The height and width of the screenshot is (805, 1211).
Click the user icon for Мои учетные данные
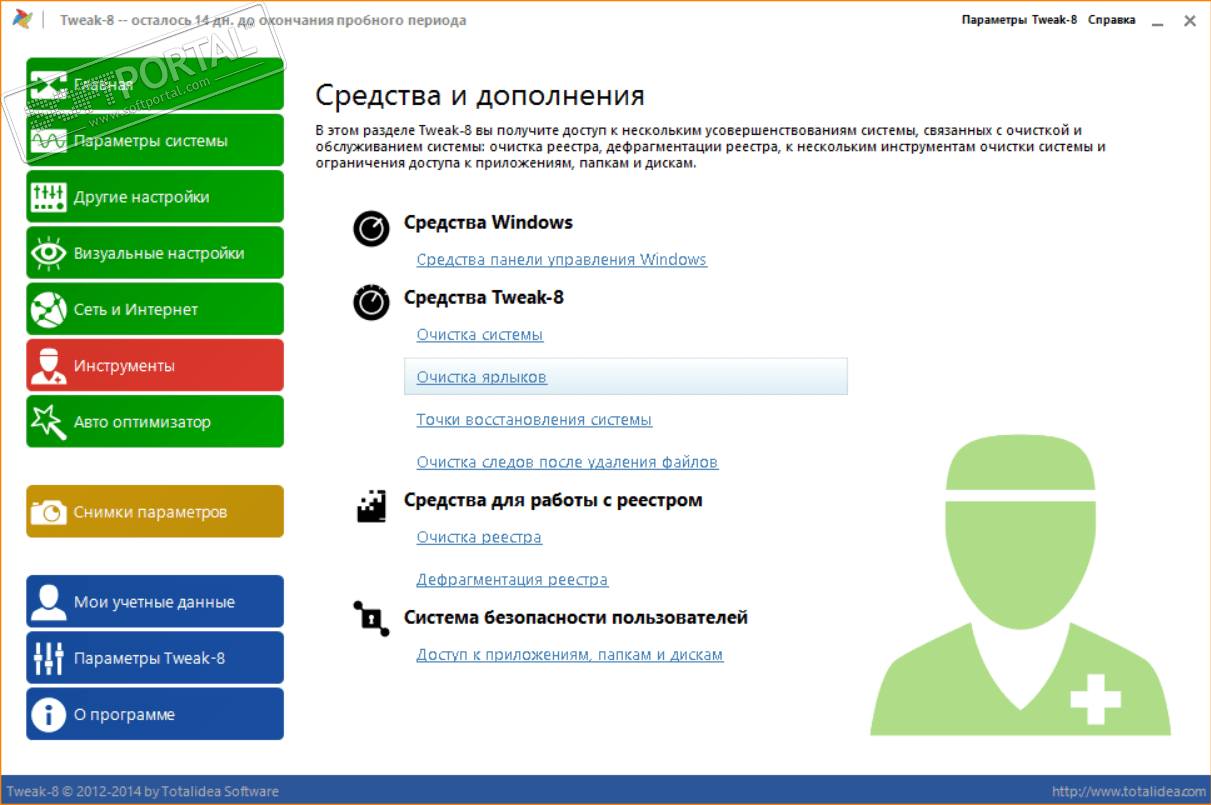tap(48, 602)
